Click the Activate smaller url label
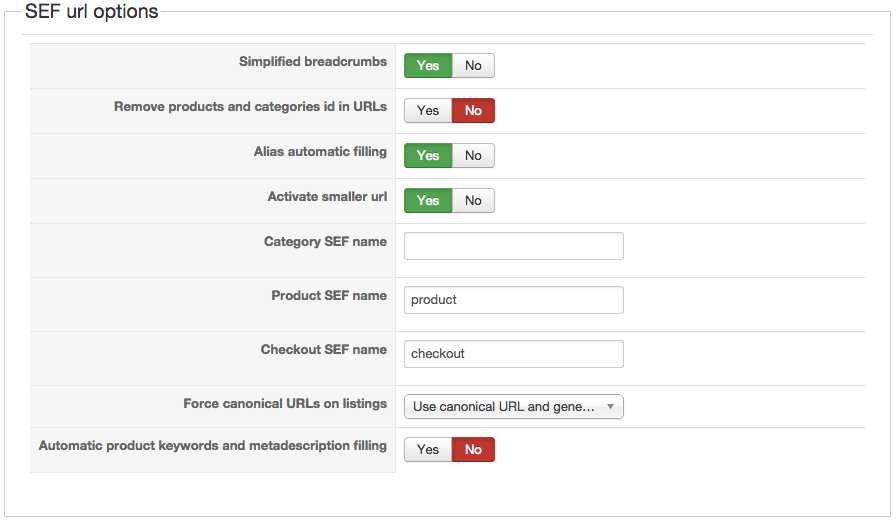The image size is (896, 521). point(327,197)
